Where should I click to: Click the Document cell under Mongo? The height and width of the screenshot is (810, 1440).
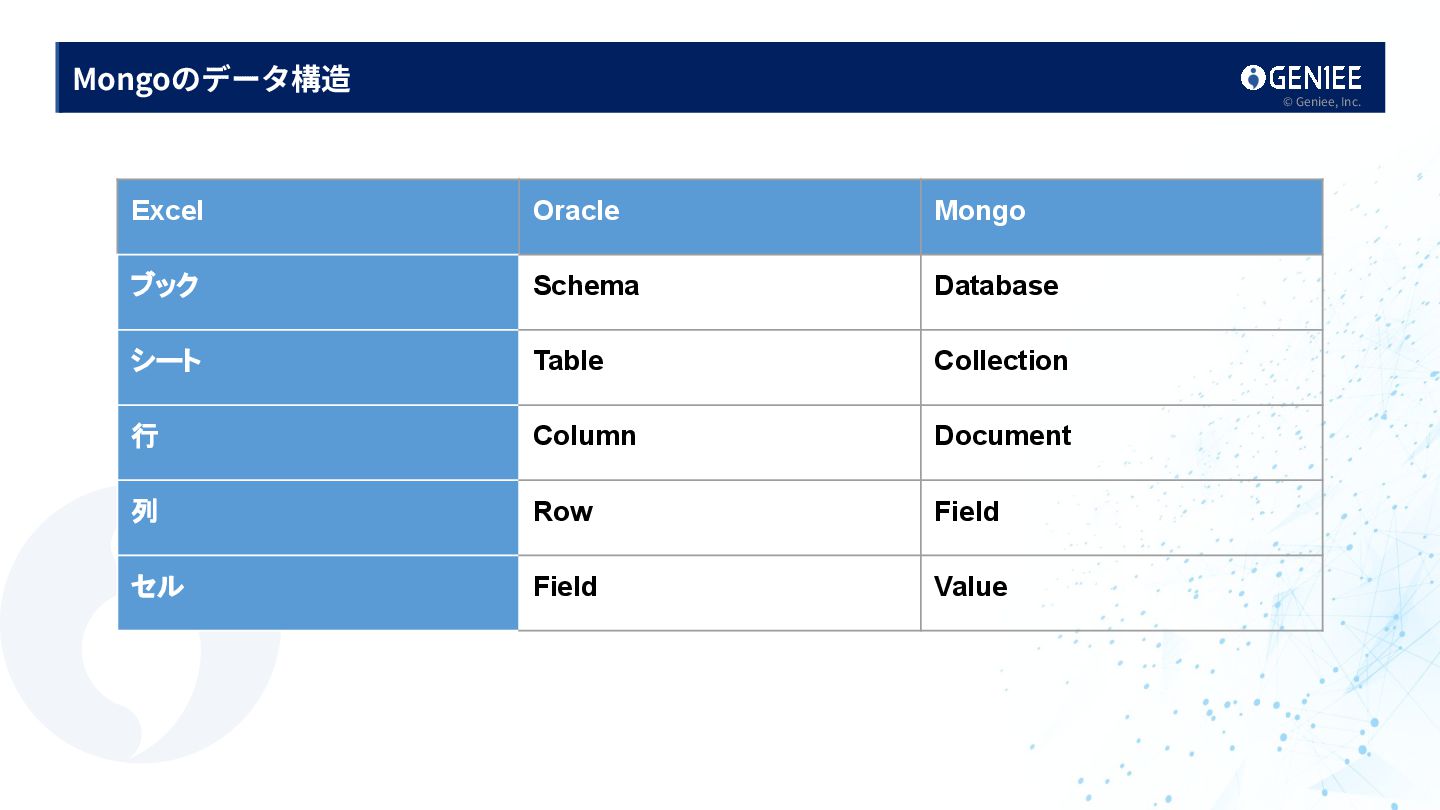point(1121,442)
